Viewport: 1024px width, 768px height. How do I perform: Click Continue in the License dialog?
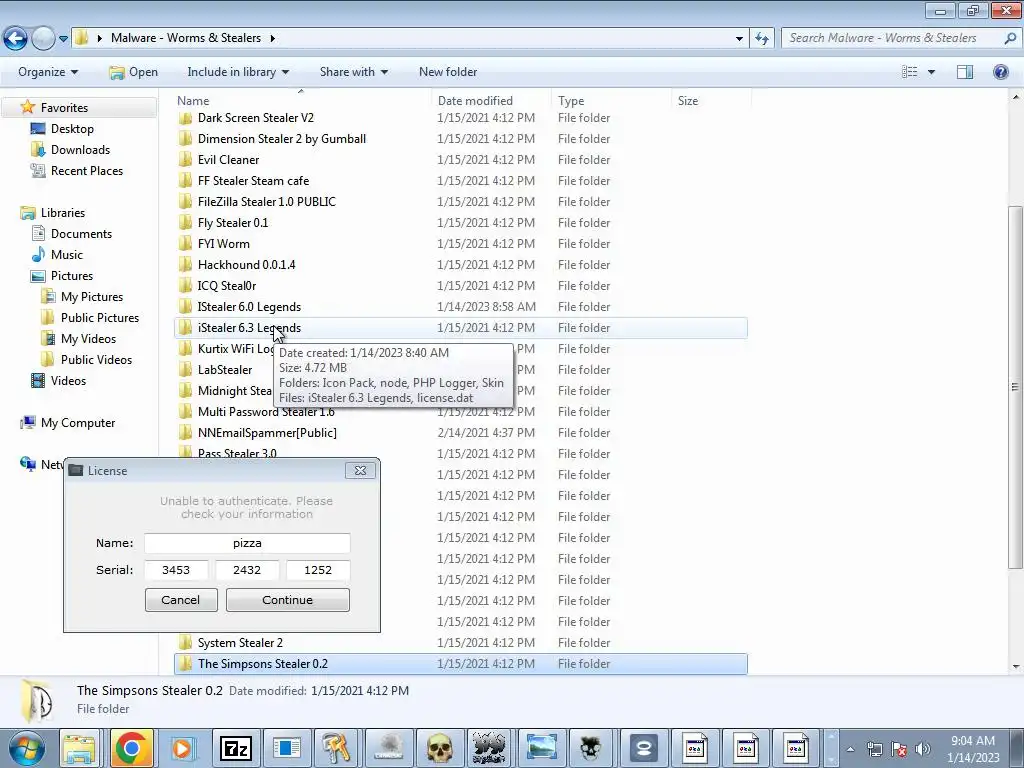(x=287, y=600)
